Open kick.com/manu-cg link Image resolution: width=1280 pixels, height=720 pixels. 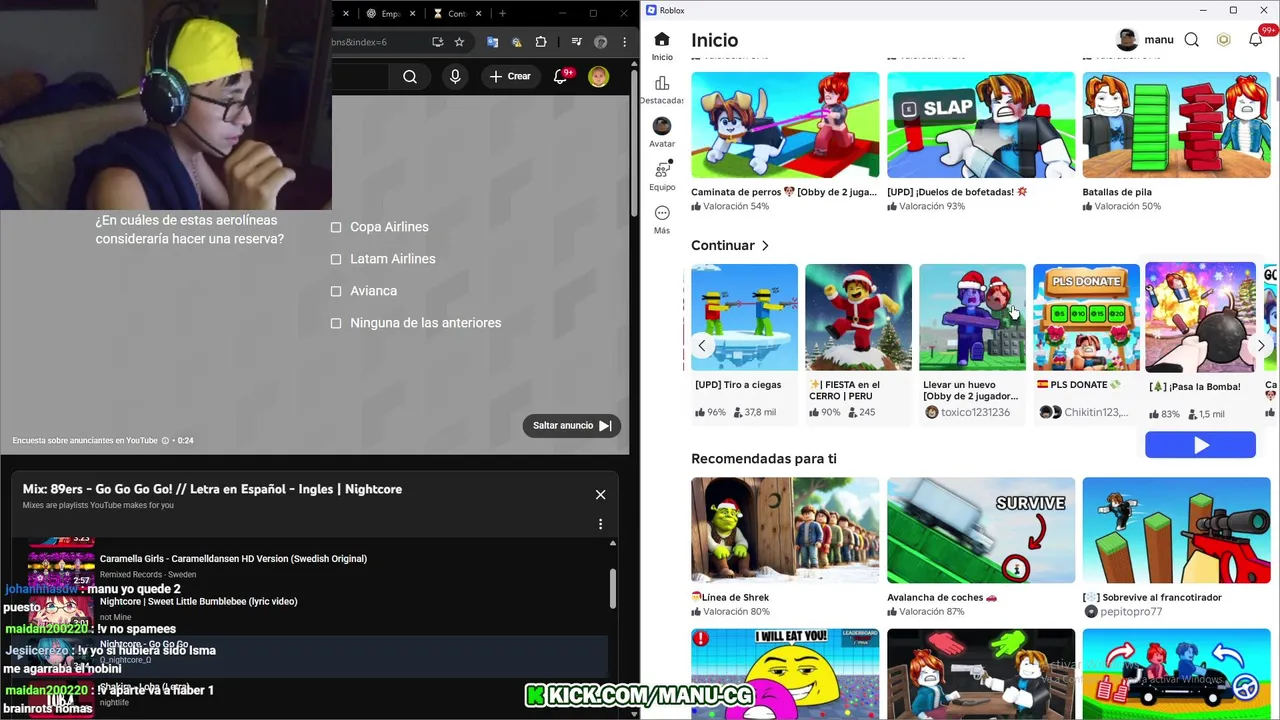[x=639, y=695]
